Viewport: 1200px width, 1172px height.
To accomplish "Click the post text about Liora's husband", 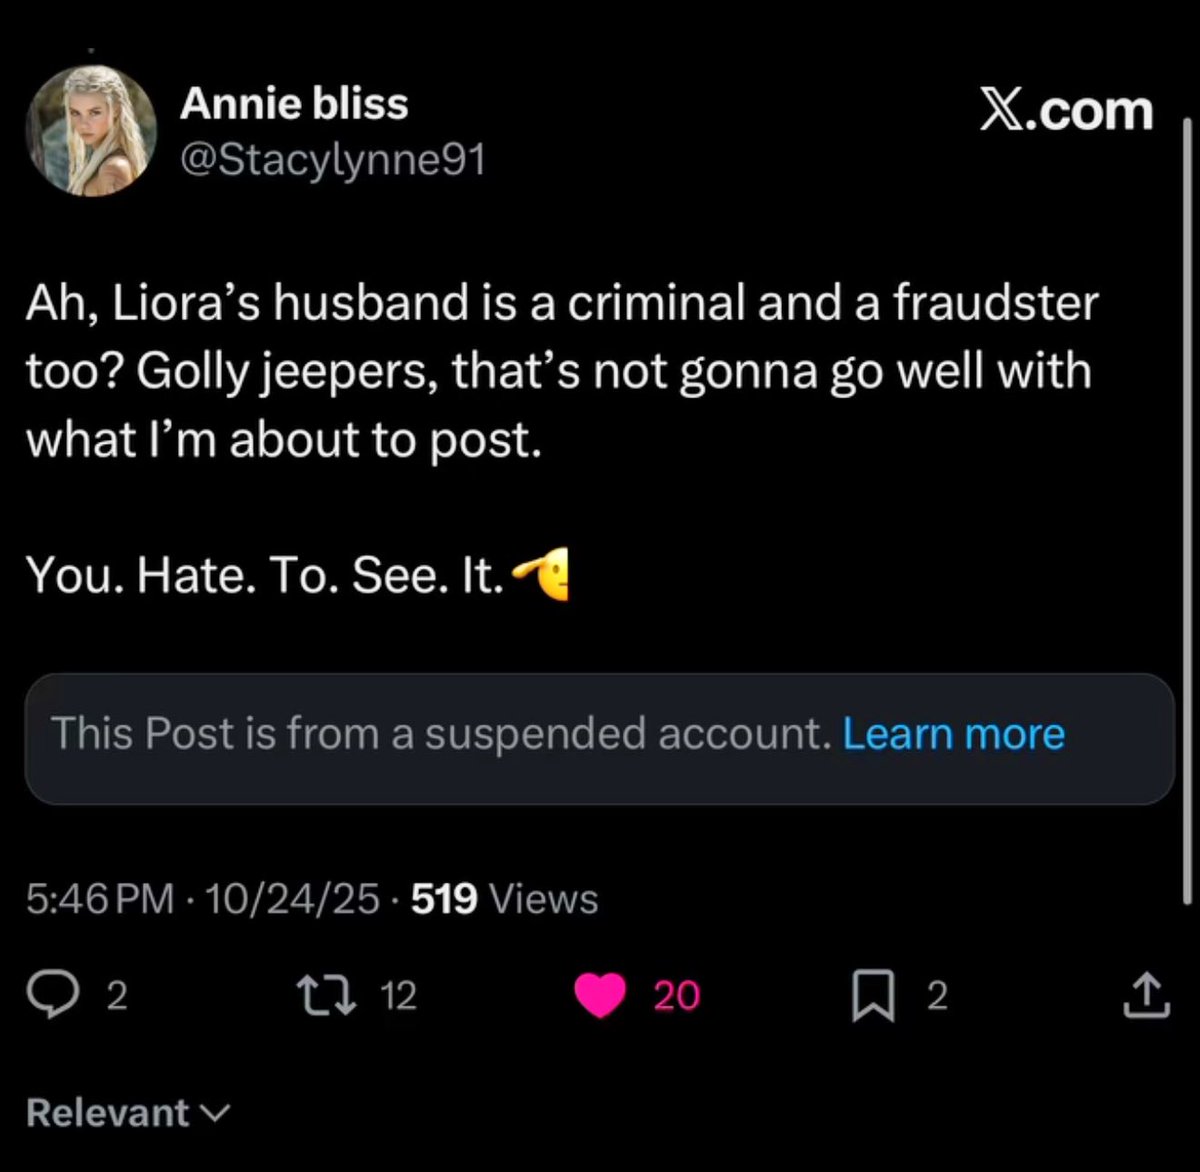I will pos(560,370).
